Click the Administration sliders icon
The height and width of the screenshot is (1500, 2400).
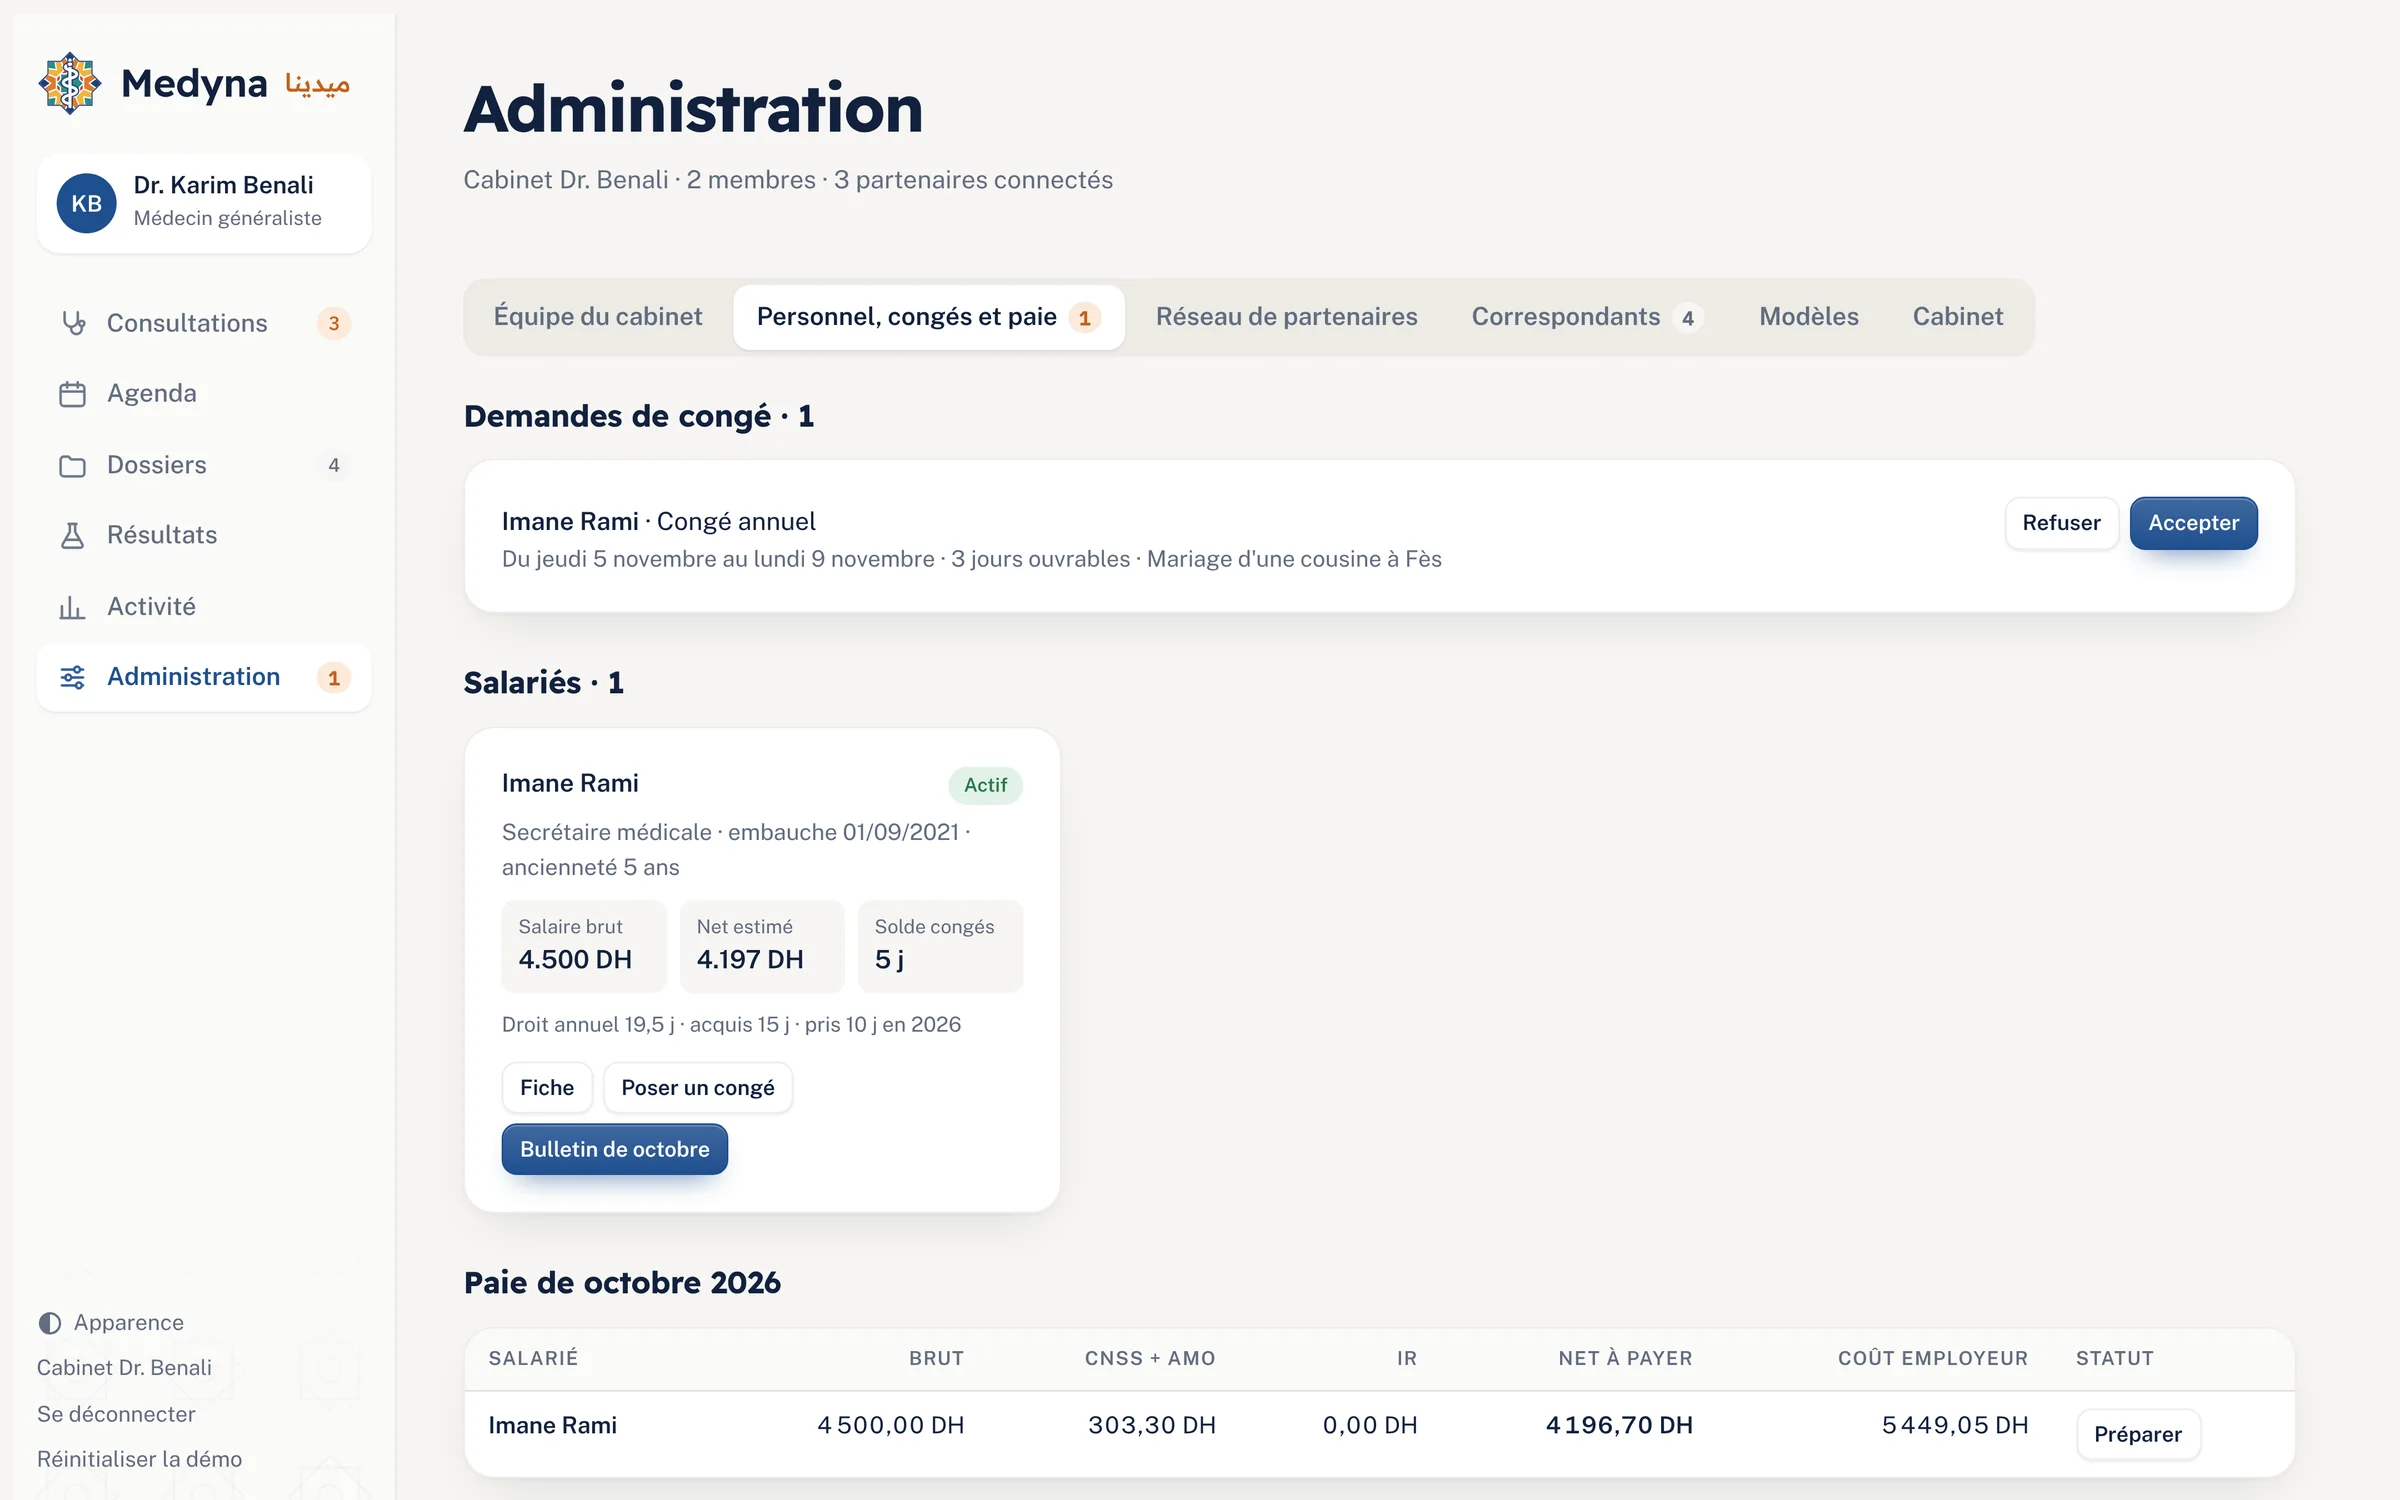pos(73,677)
